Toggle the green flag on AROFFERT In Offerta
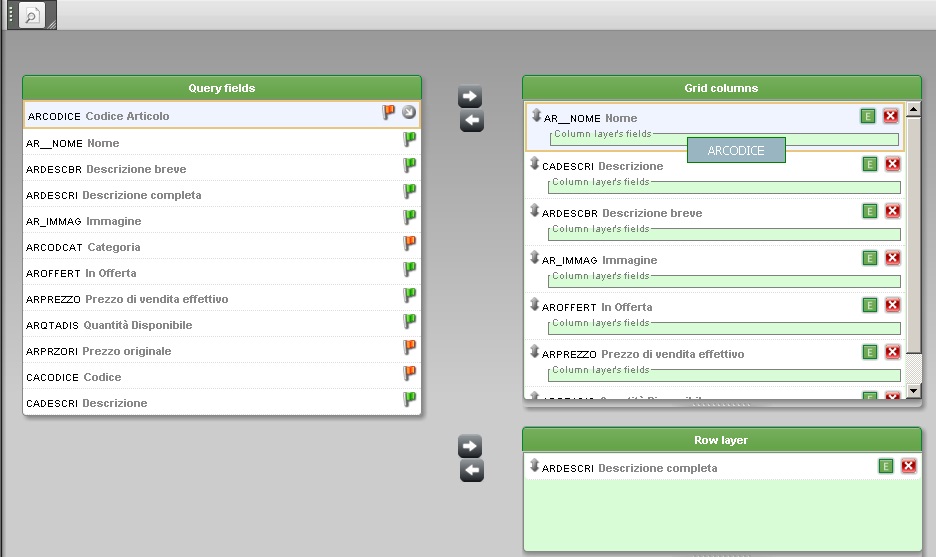 (x=409, y=269)
